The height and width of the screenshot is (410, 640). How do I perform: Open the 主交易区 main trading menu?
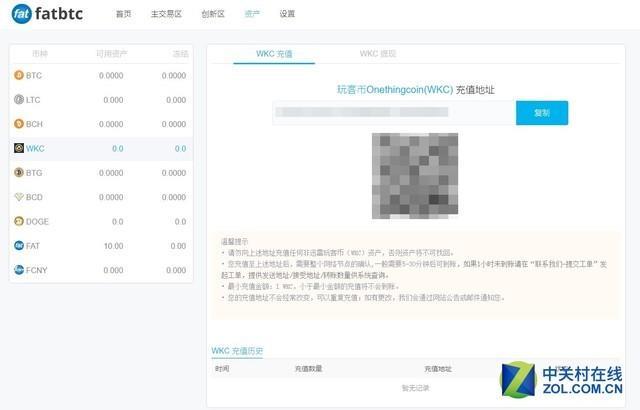click(166, 14)
